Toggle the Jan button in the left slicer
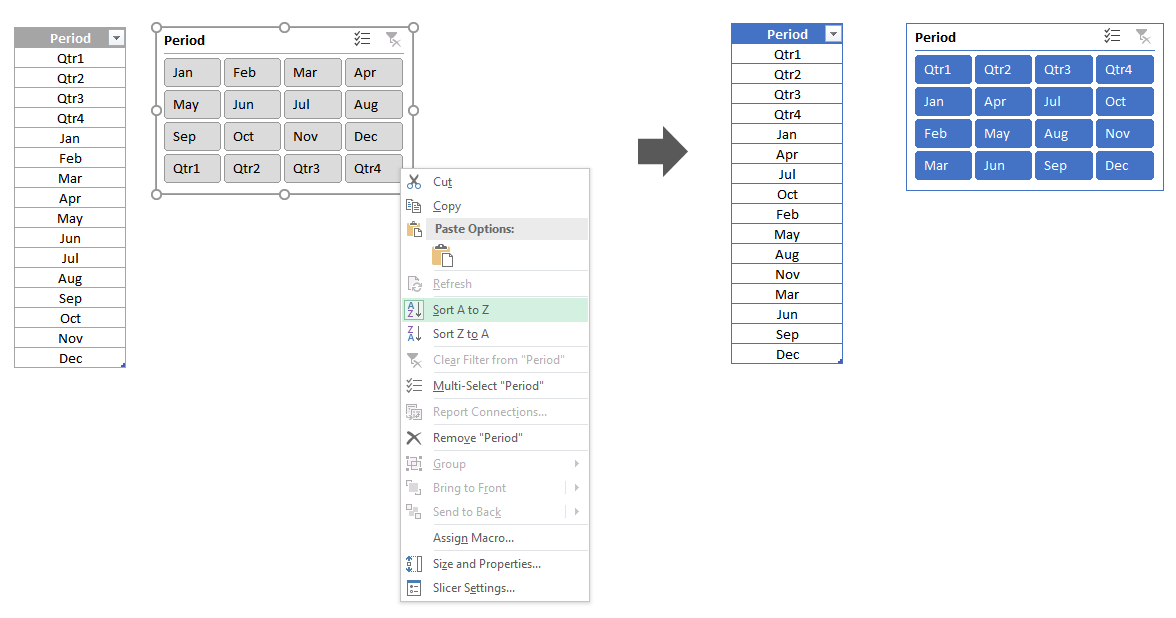 point(191,72)
